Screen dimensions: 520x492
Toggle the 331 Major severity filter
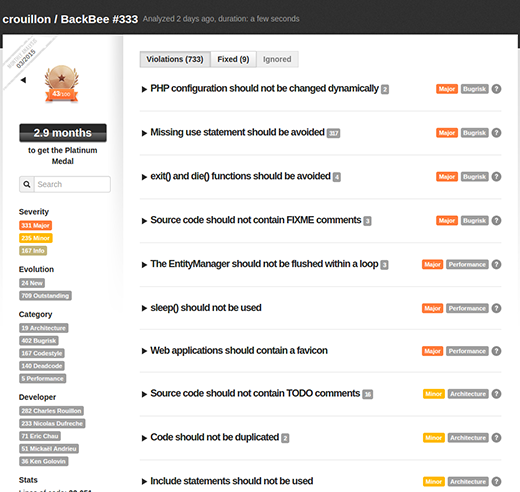coord(35,226)
